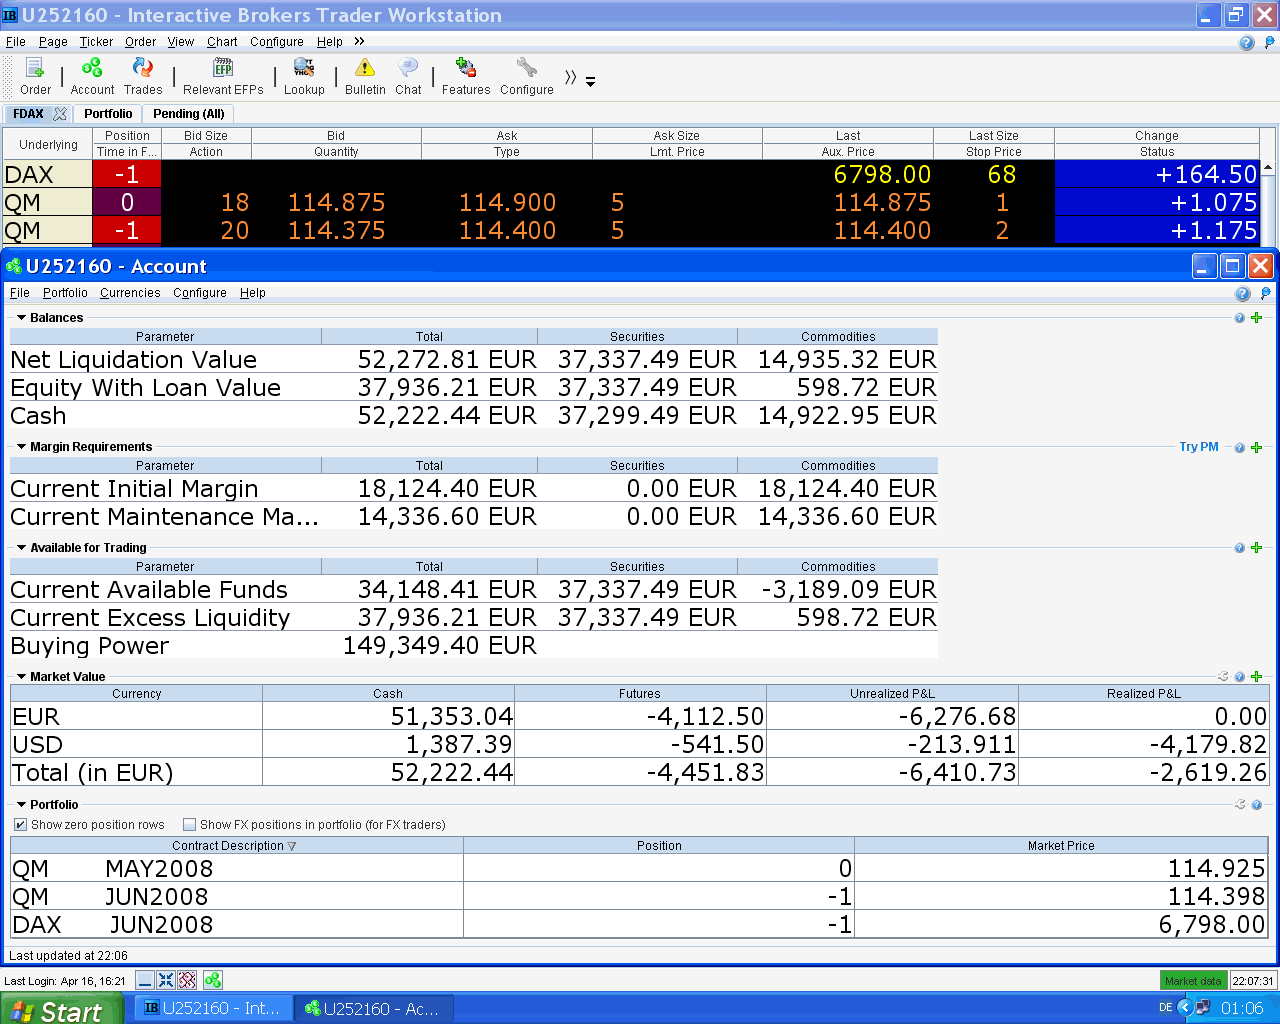Collapse the Available for Trading section

pos(22,548)
